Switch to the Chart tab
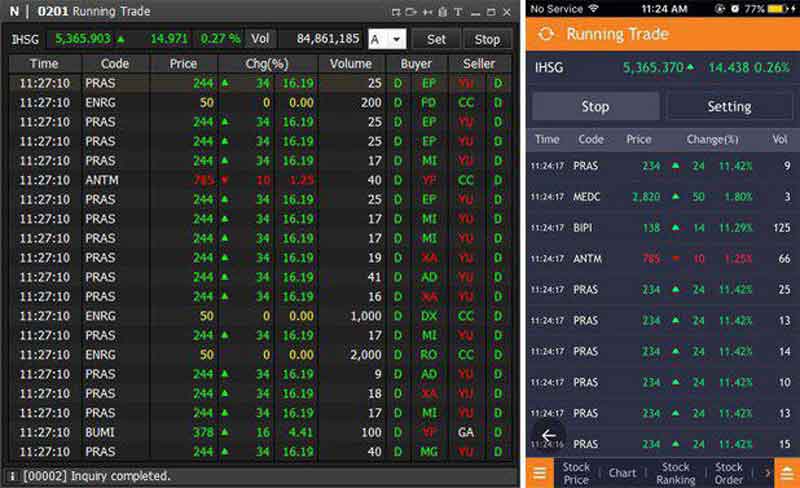 [622, 473]
